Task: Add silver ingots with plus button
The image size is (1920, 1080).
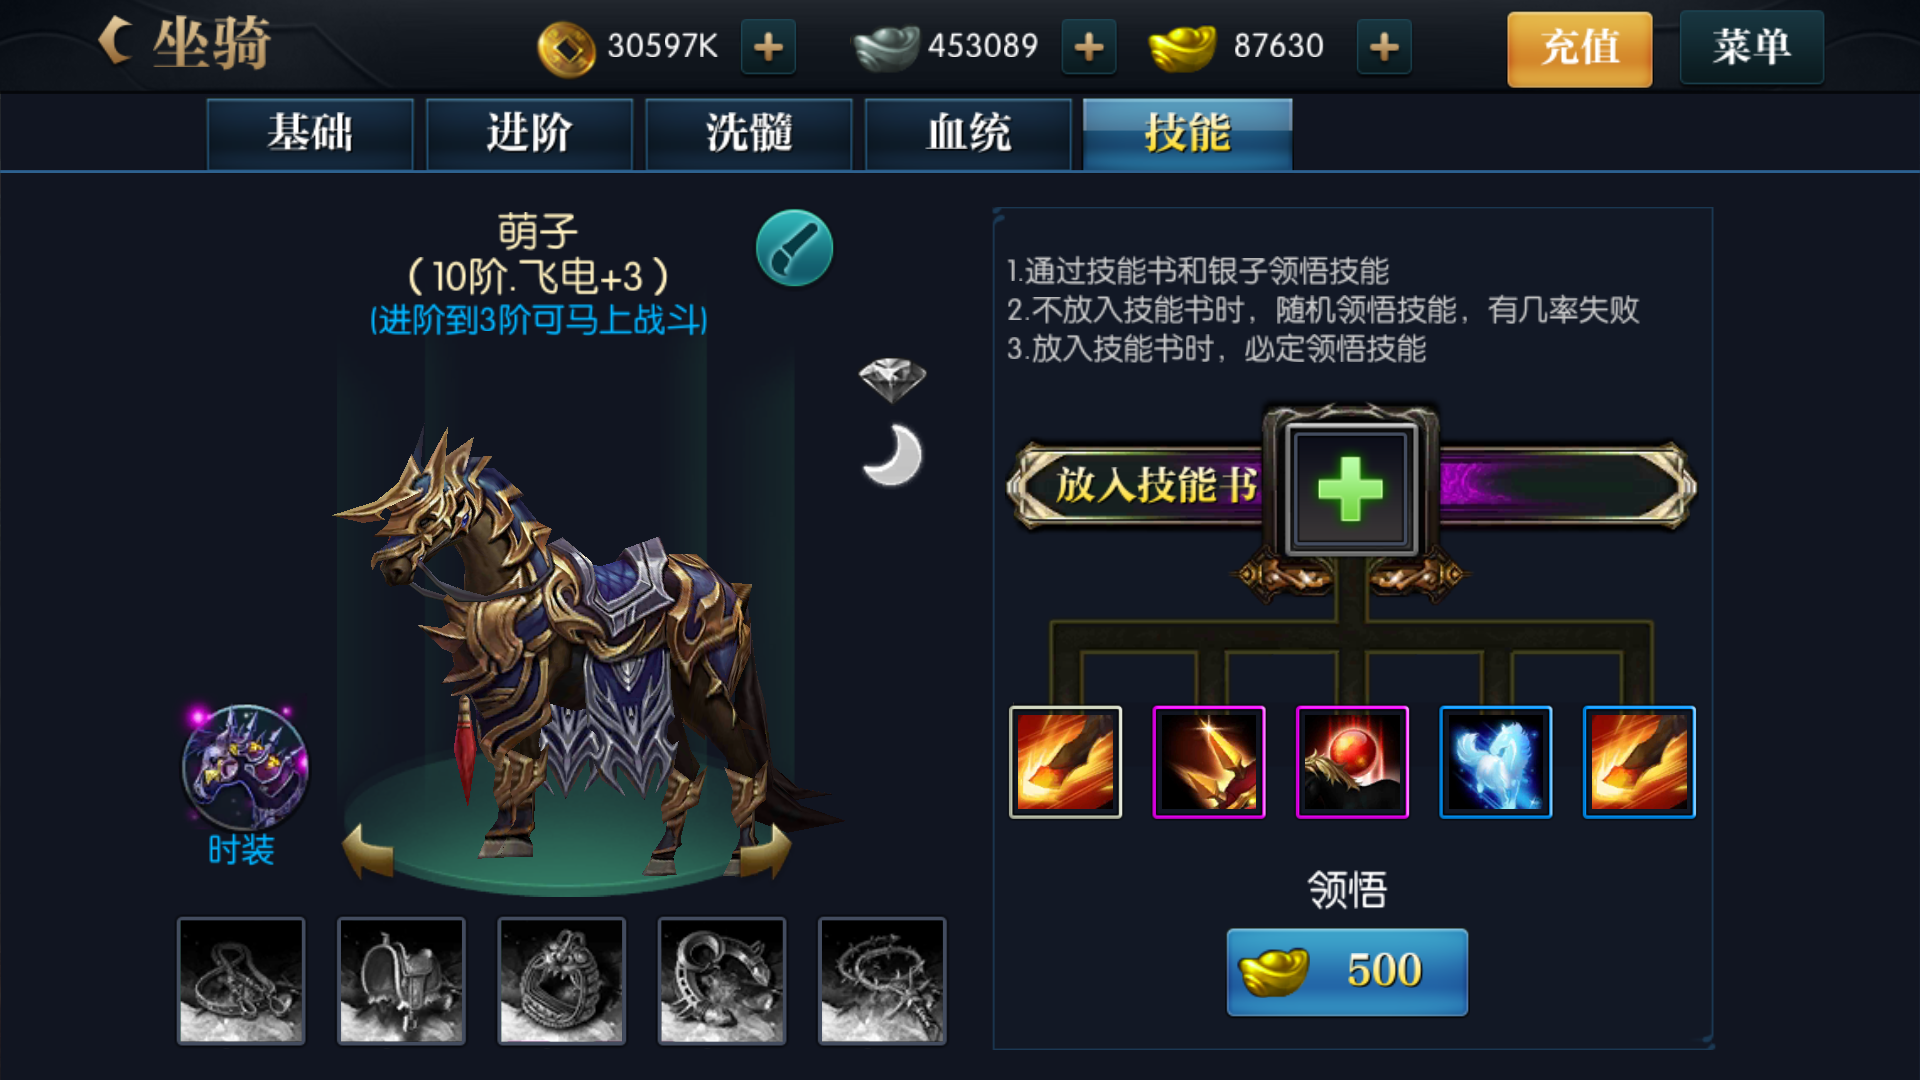Action: point(1088,46)
